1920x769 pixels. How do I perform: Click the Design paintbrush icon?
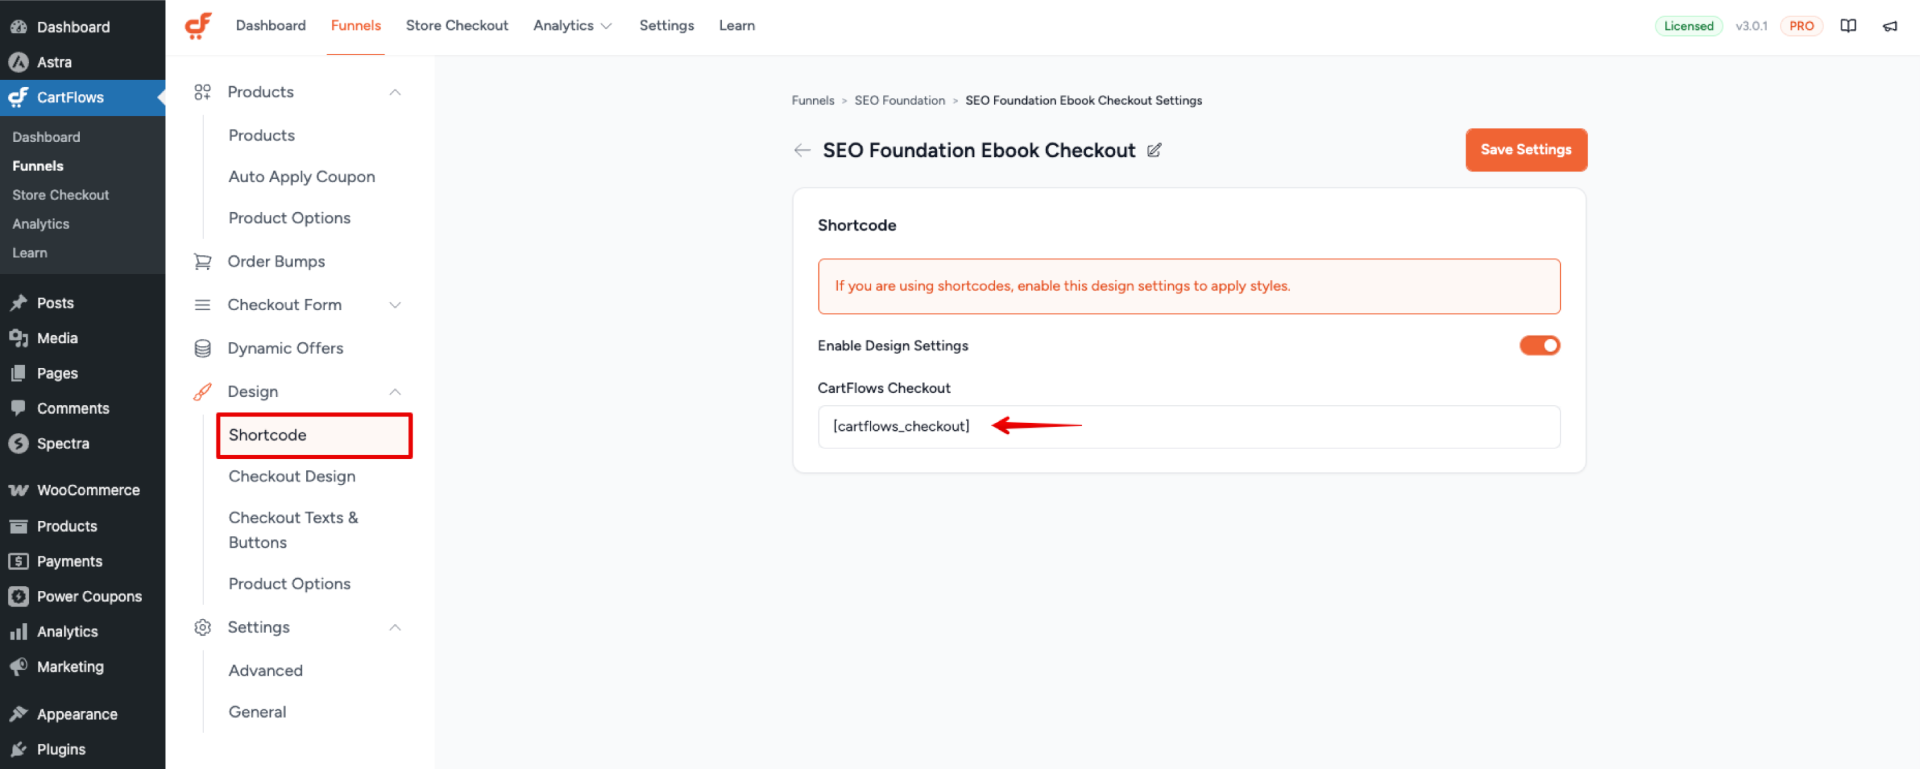click(202, 392)
